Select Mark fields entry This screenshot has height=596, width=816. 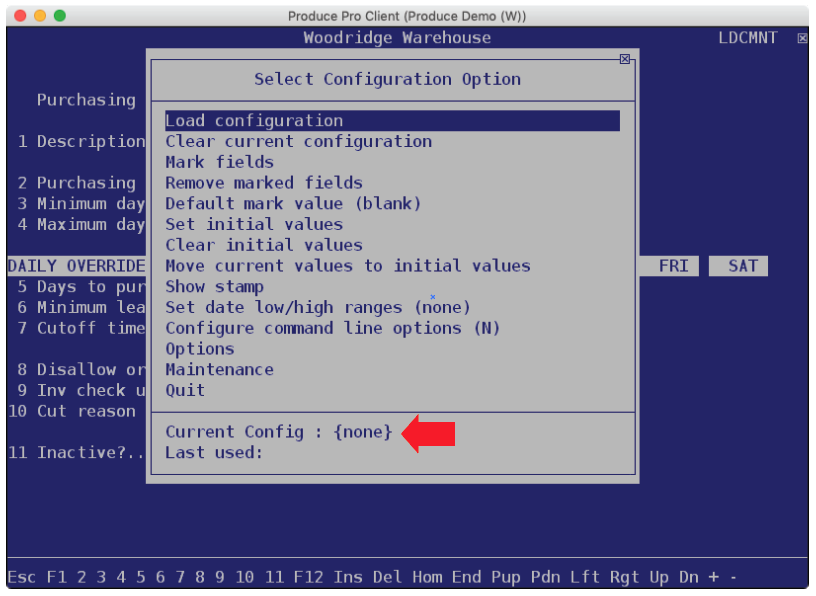click(220, 162)
